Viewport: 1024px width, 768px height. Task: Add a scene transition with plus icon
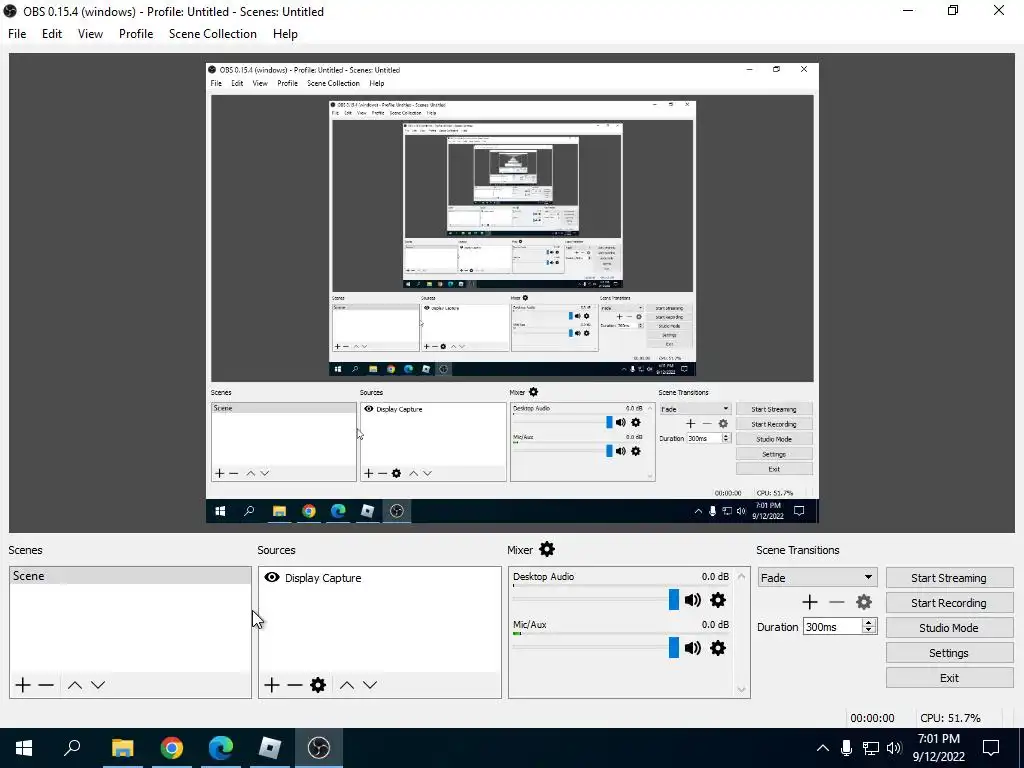point(810,602)
